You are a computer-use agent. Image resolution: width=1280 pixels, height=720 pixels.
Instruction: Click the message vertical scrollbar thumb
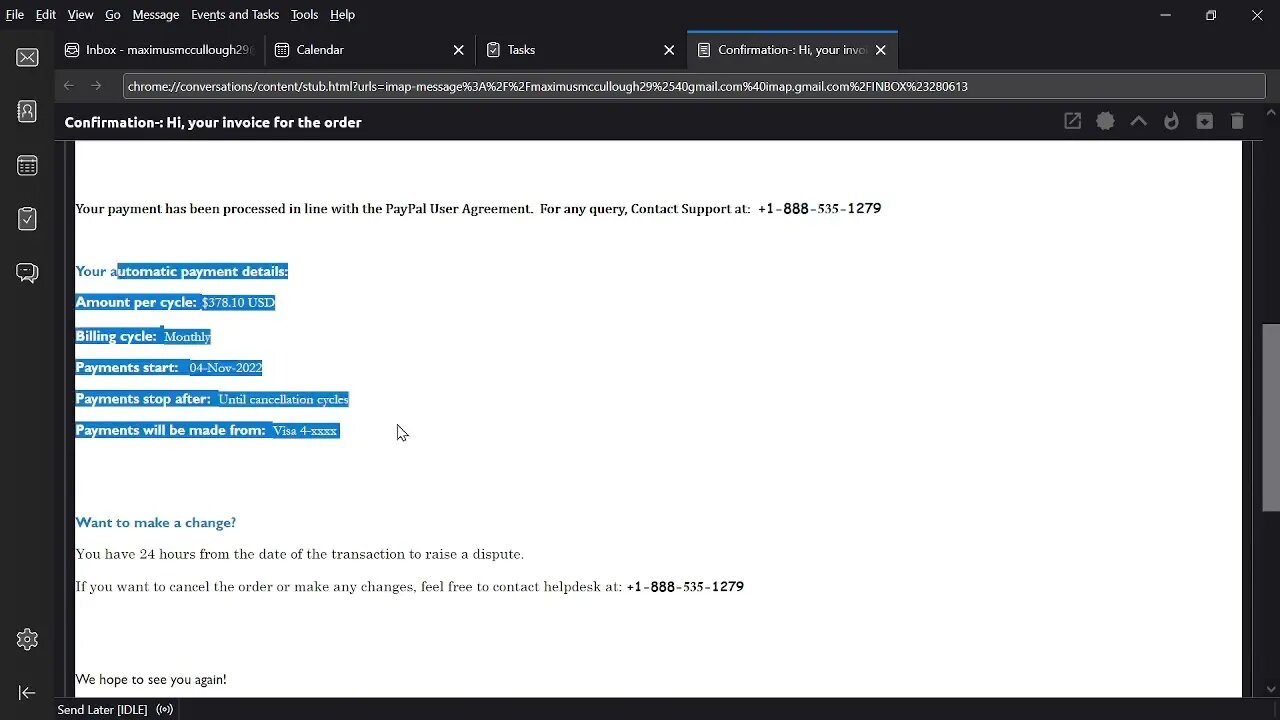[x=1271, y=418]
